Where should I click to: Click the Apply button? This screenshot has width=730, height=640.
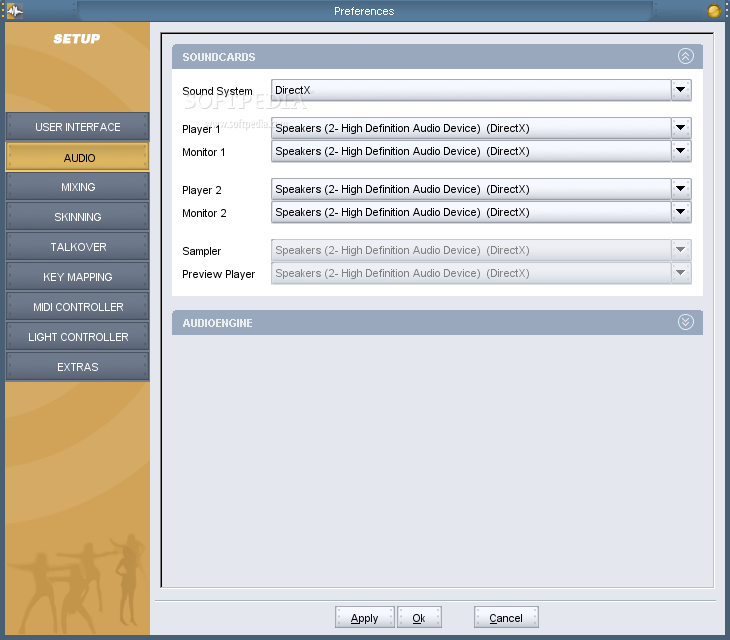365,618
